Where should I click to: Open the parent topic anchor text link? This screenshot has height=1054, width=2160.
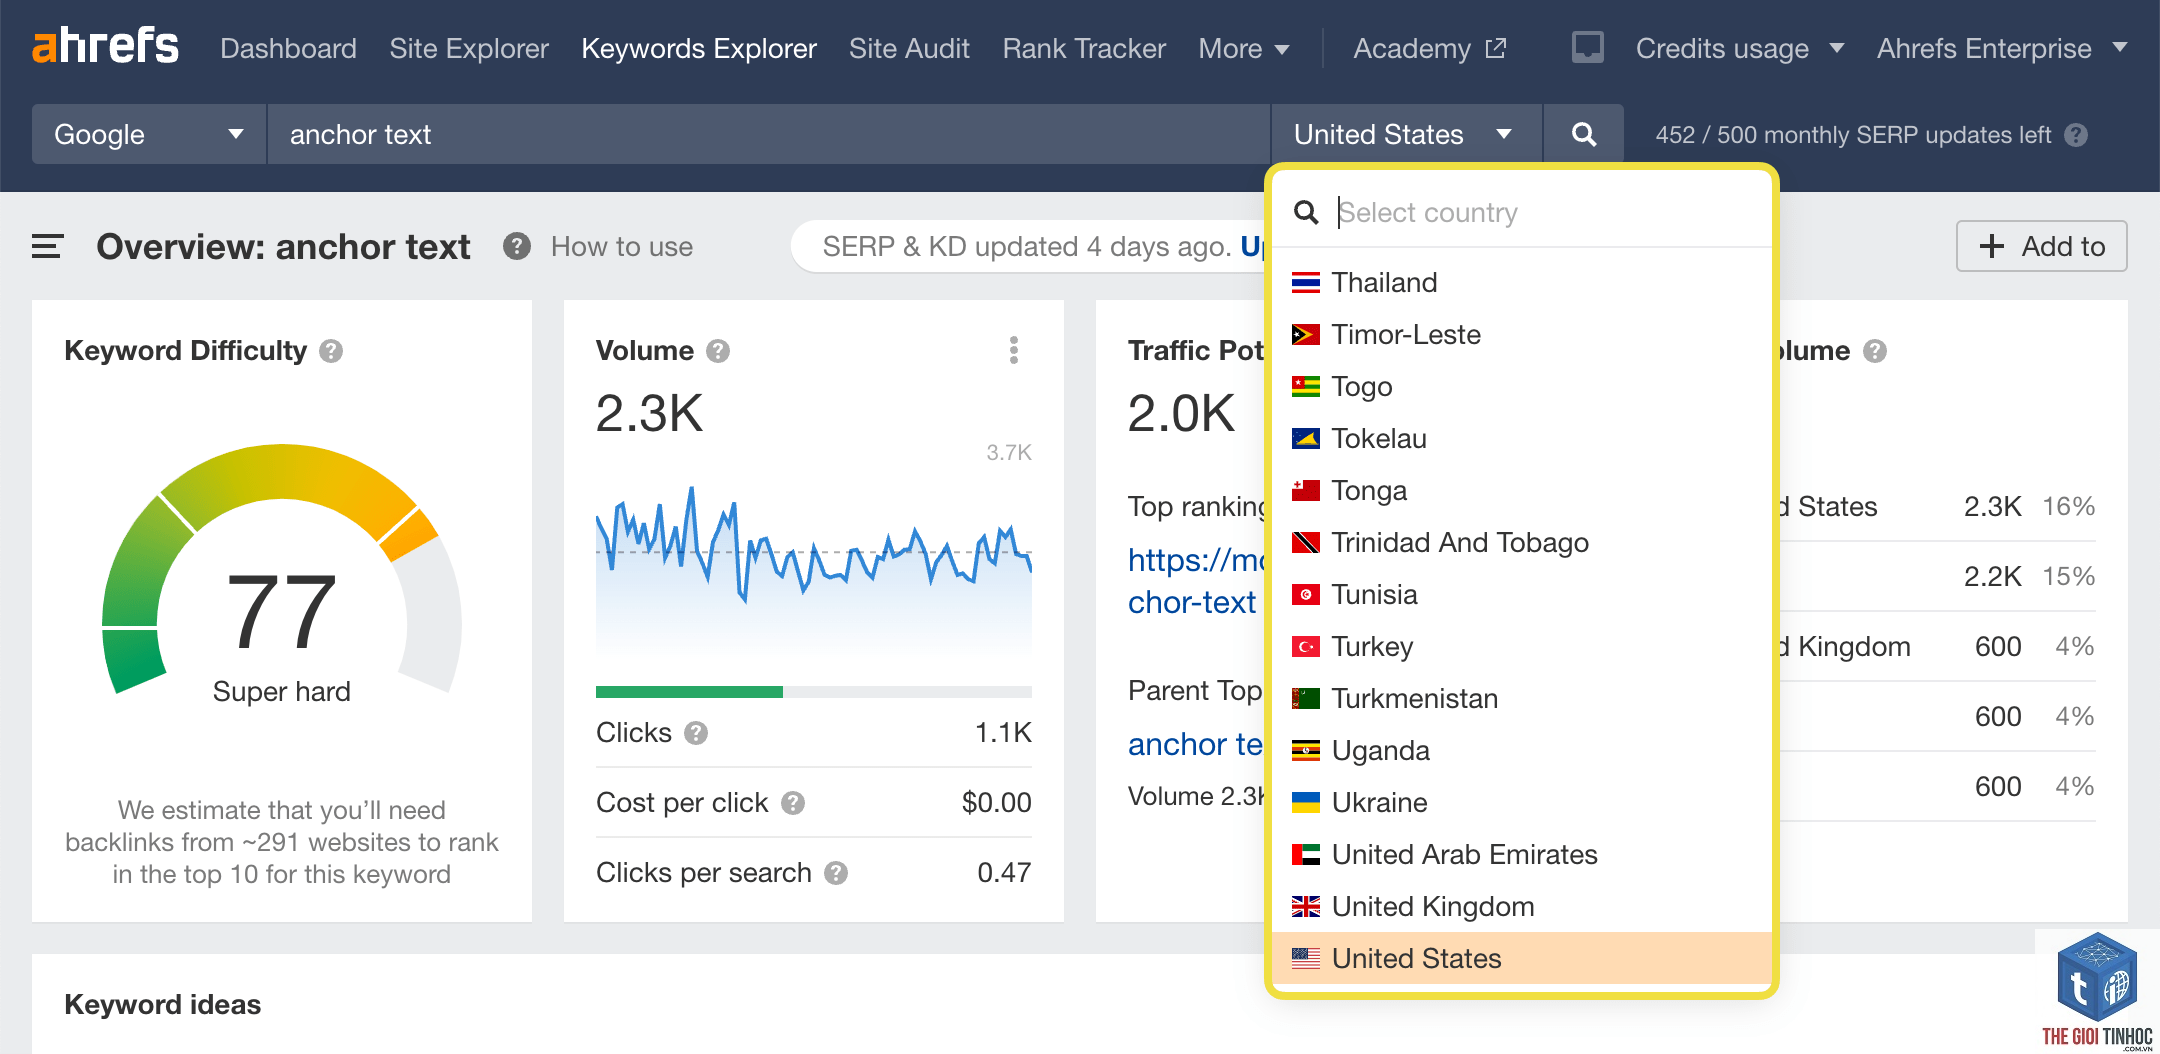tap(1196, 744)
